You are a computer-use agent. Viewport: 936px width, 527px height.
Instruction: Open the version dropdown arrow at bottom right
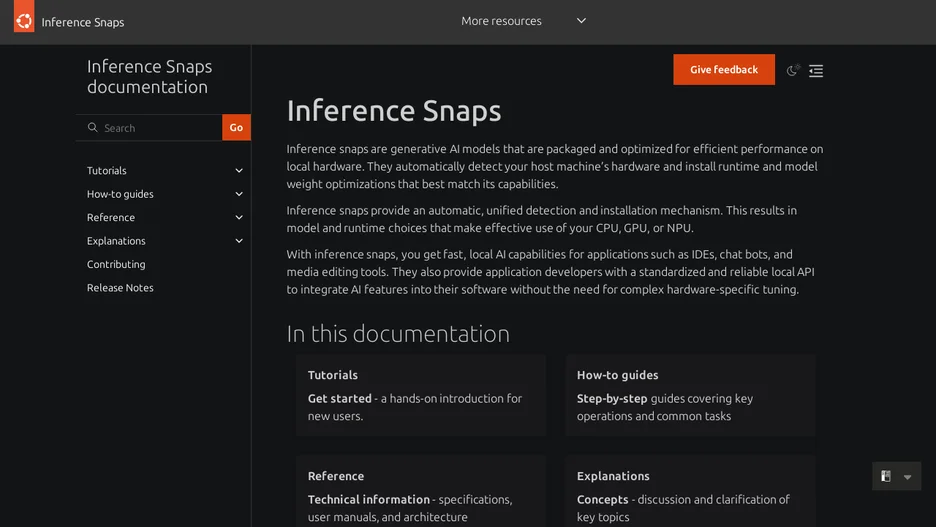pos(907,477)
